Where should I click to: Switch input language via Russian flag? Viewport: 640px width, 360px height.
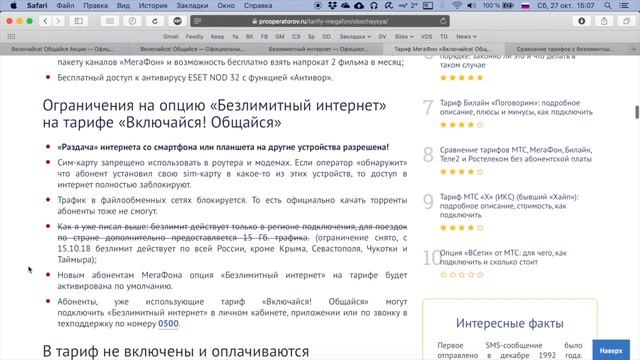(525, 5)
